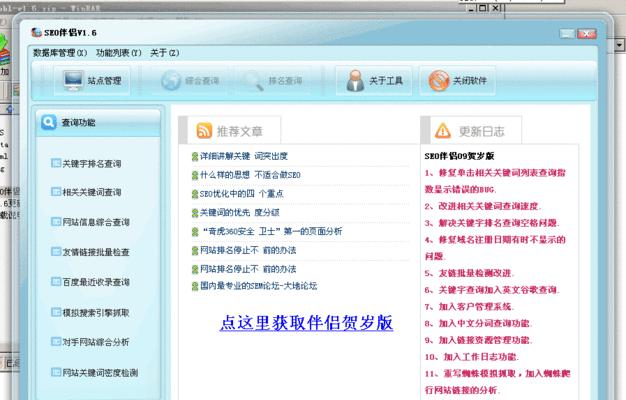Click changelog line 7、加入客户管理系统

(469, 307)
